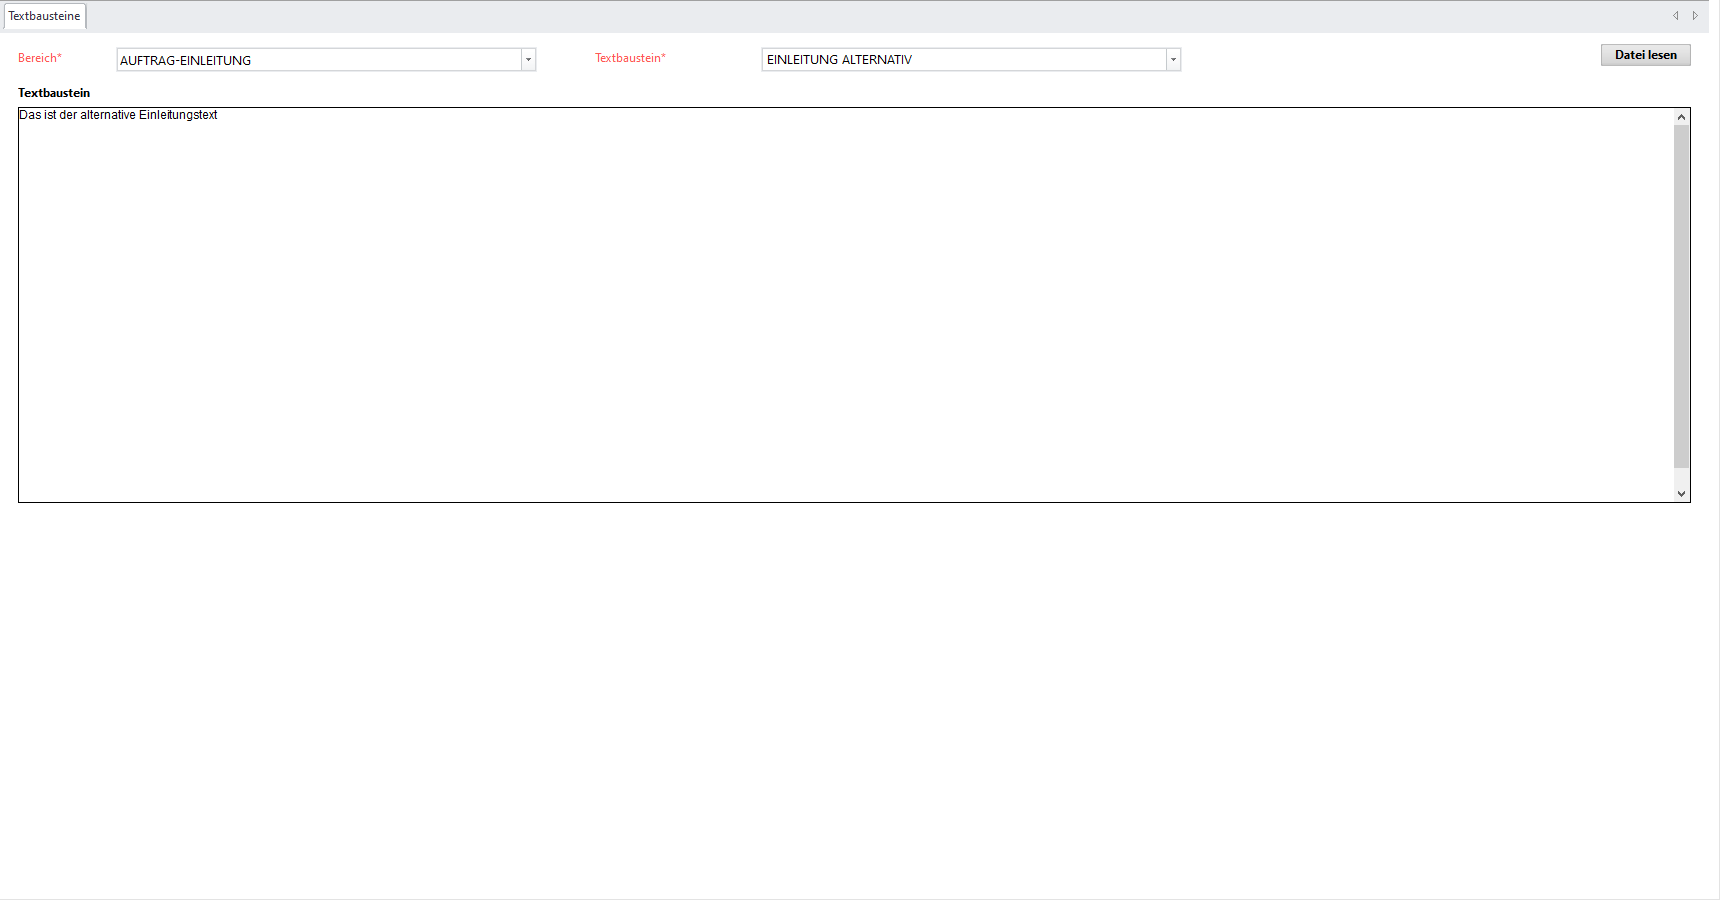Open the Textbaustein dropdown arrow
1720x900 pixels.
click(1173, 60)
